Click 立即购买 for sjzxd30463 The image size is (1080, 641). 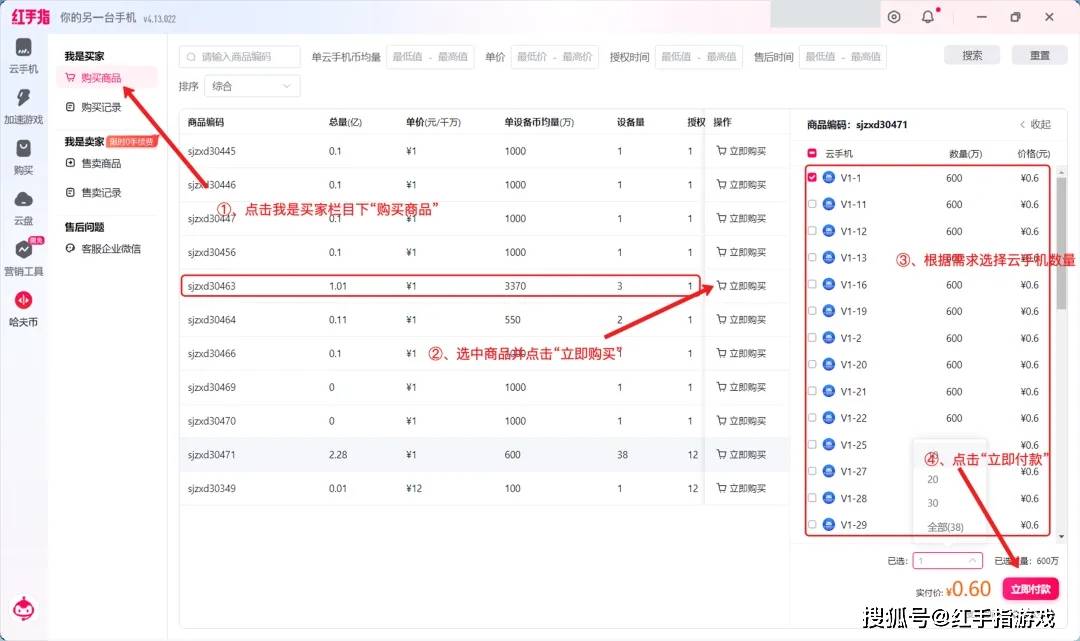[x=741, y=286]
